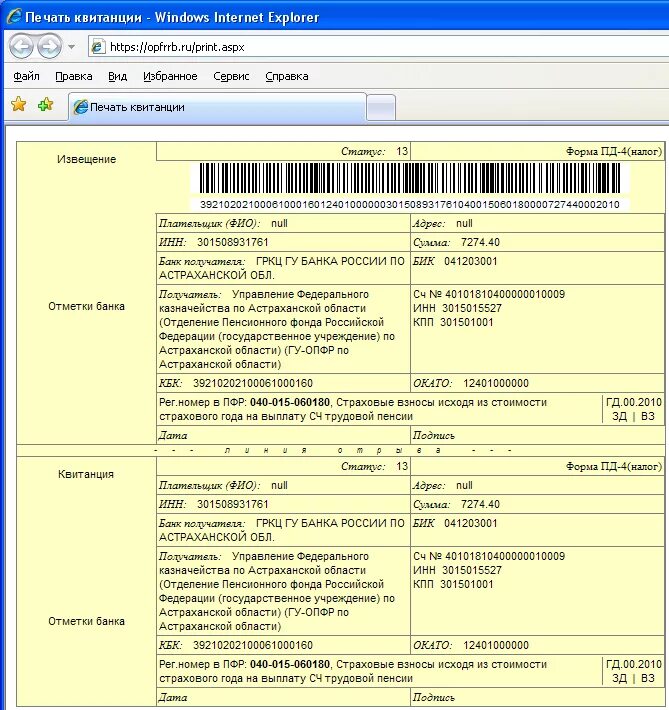
Task: Click the page icon in address bar
Action: click(98, 47)
